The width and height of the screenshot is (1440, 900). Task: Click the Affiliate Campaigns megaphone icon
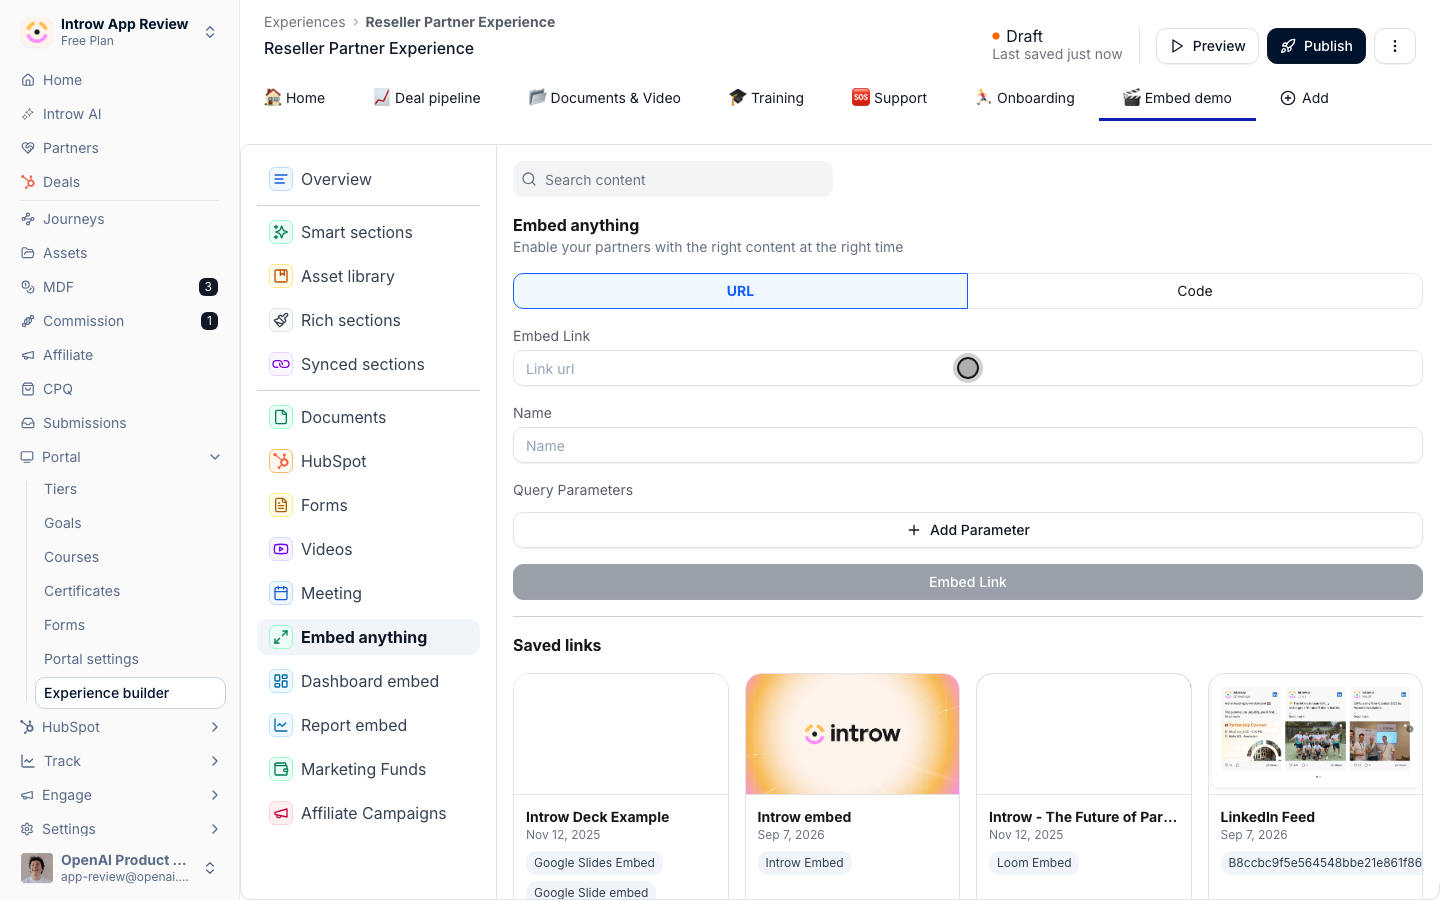(281, 813)
